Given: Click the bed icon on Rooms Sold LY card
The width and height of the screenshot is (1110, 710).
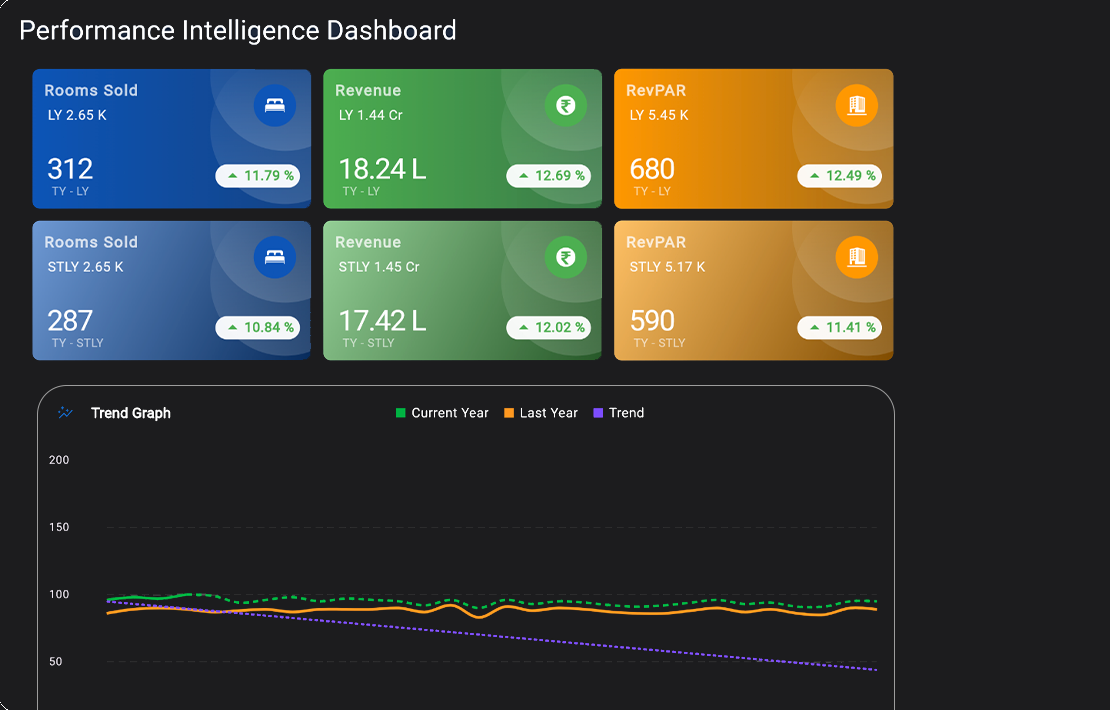Looking at the screenshot, I should (275, 105).
